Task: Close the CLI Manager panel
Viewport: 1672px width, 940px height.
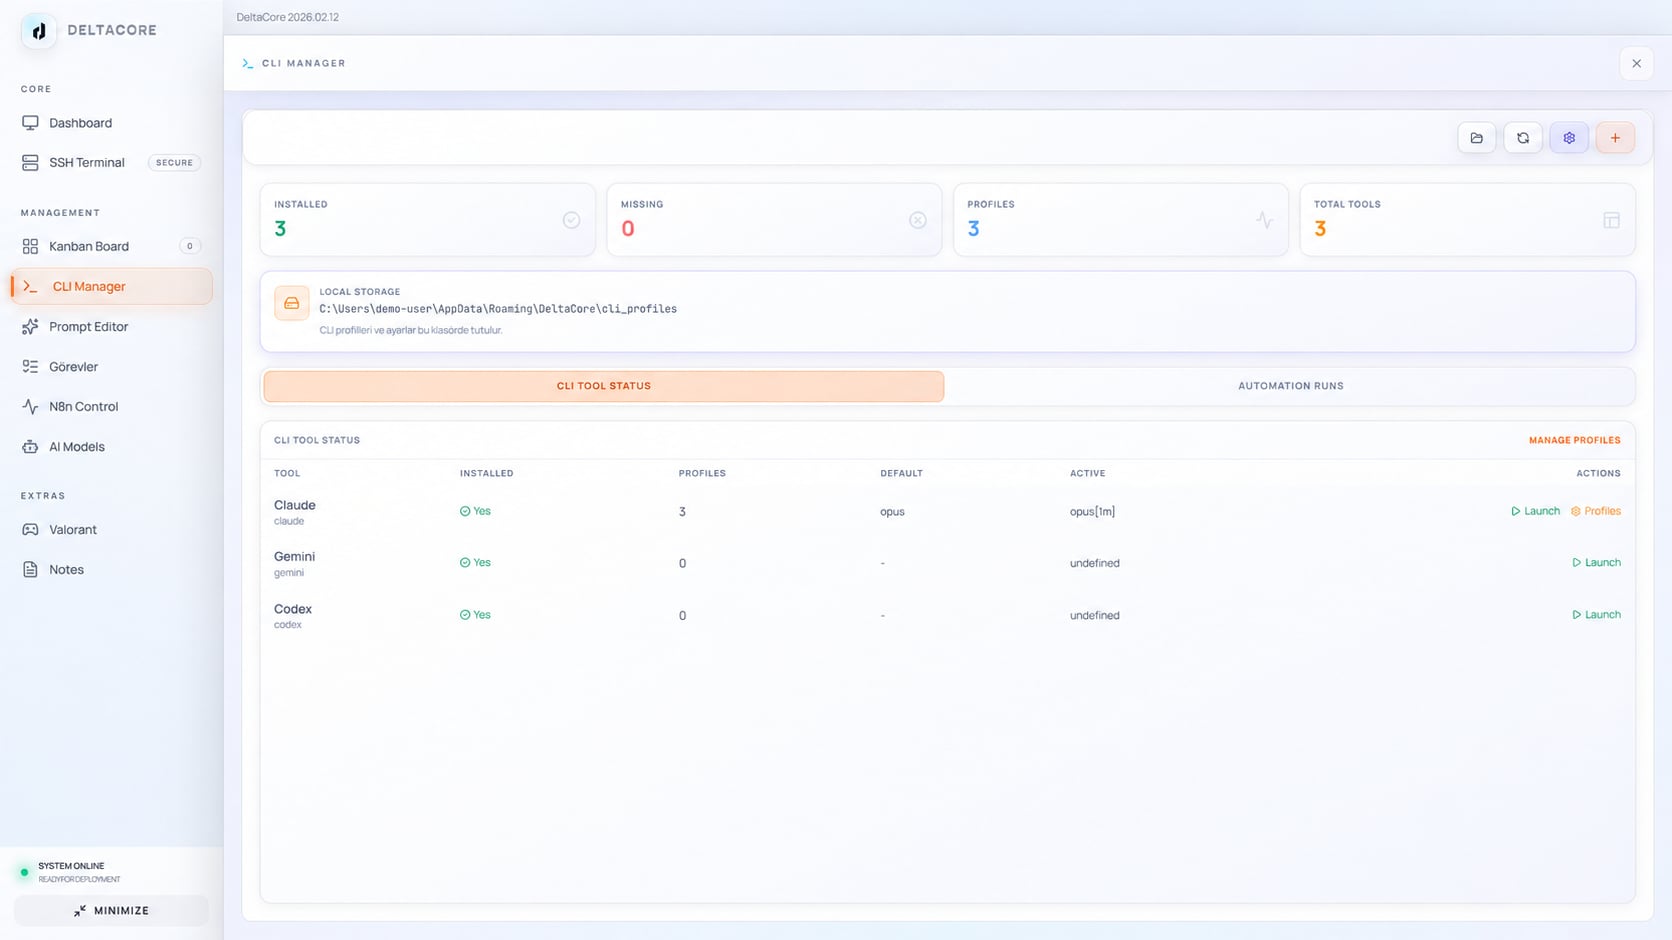Action: (1636, 64)
